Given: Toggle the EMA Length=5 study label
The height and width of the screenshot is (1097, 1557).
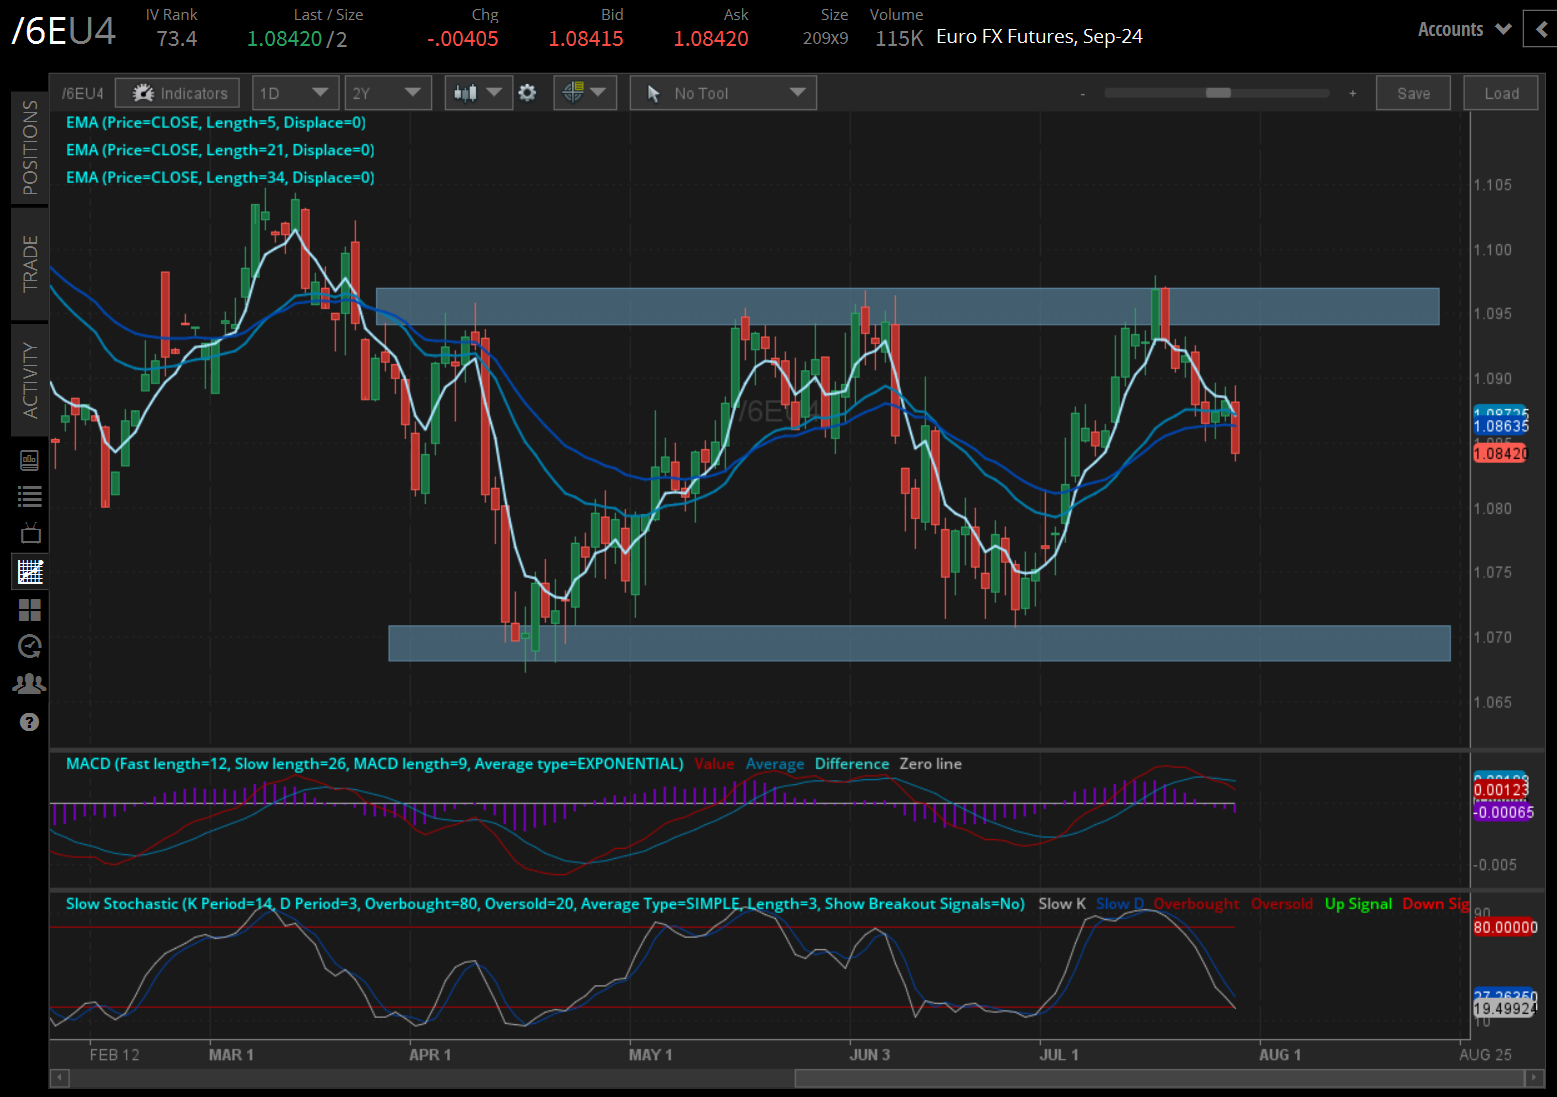Looking at the screenshot, I should tap(215, 122).
